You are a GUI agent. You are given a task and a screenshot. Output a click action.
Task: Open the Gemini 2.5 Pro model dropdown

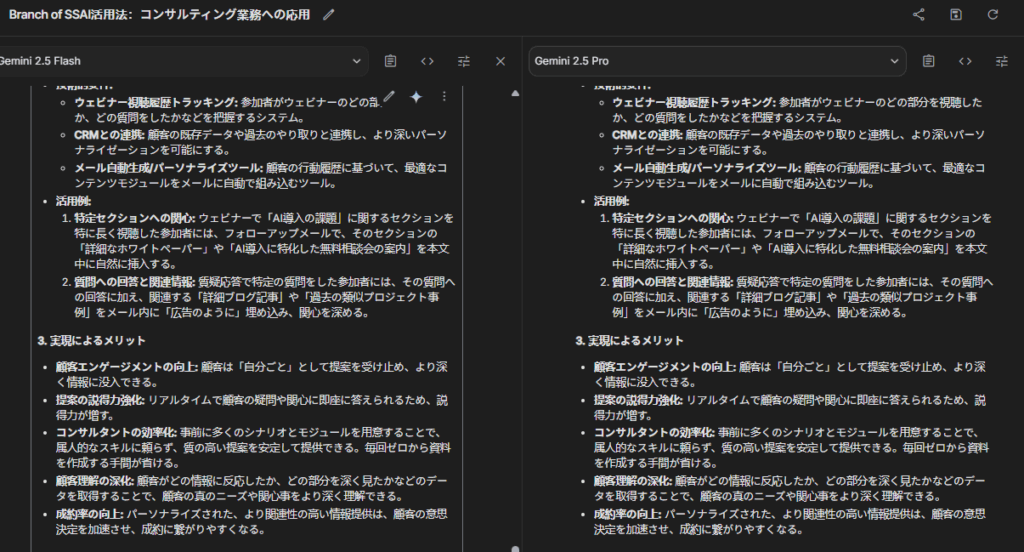point(717,61)
